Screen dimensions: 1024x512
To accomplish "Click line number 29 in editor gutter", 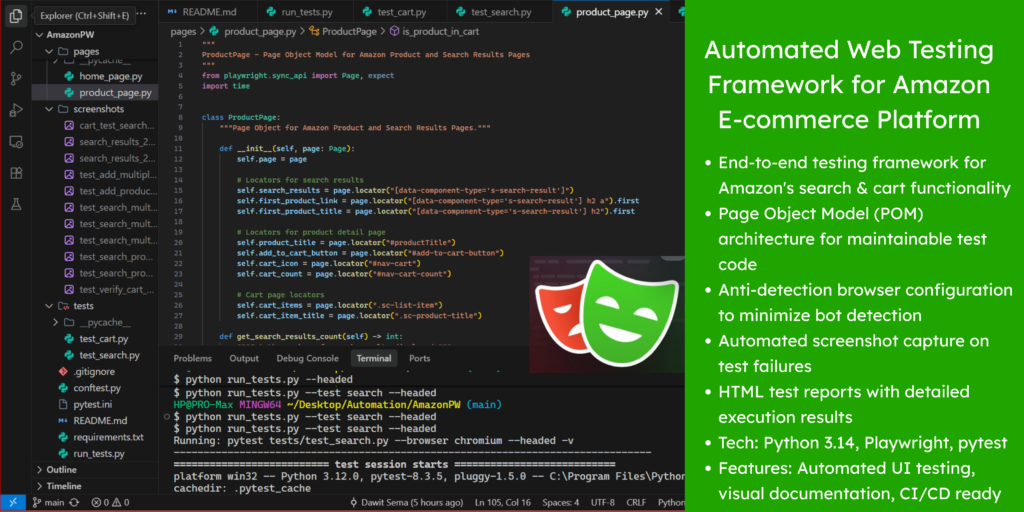I will pos(180,336).
